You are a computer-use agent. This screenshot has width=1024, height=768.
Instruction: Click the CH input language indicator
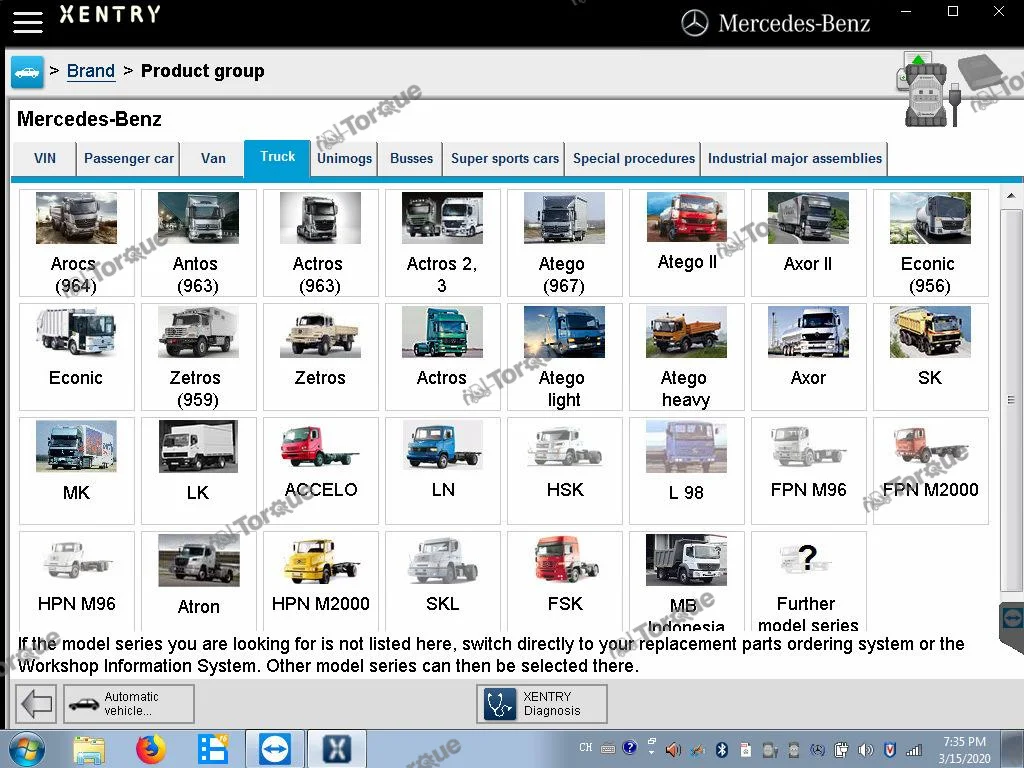tap(585, 748)
